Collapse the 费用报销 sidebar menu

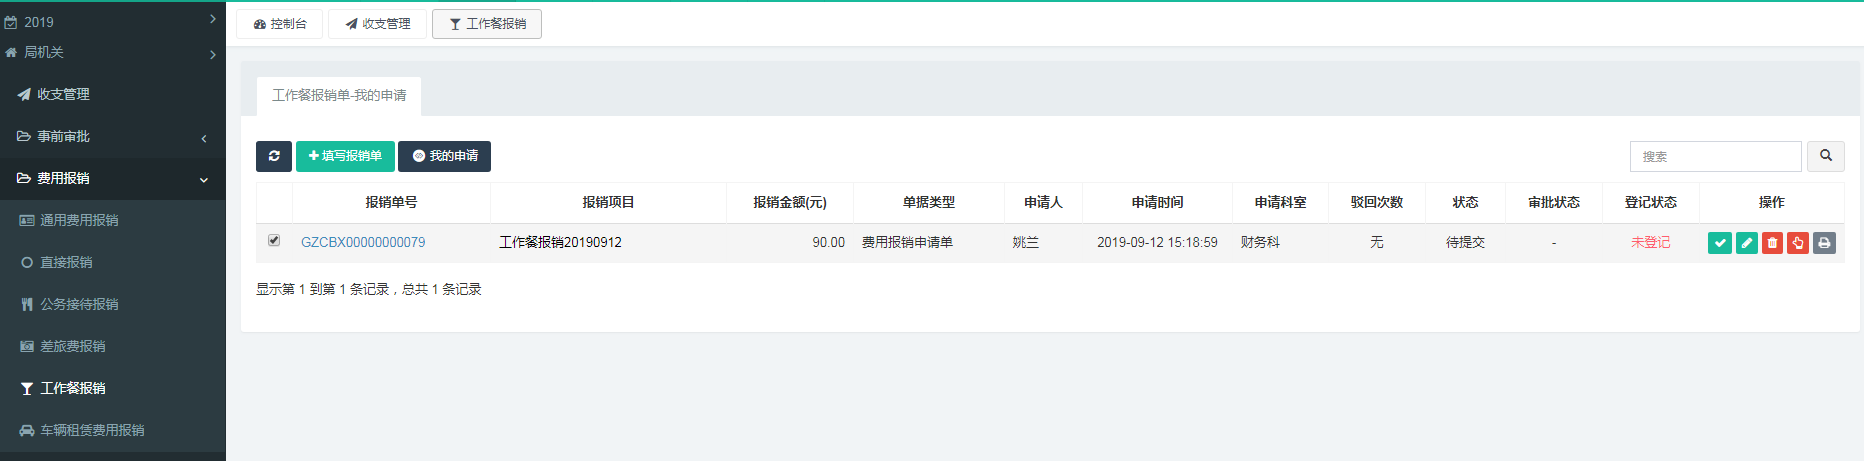[x=112, y=178]
